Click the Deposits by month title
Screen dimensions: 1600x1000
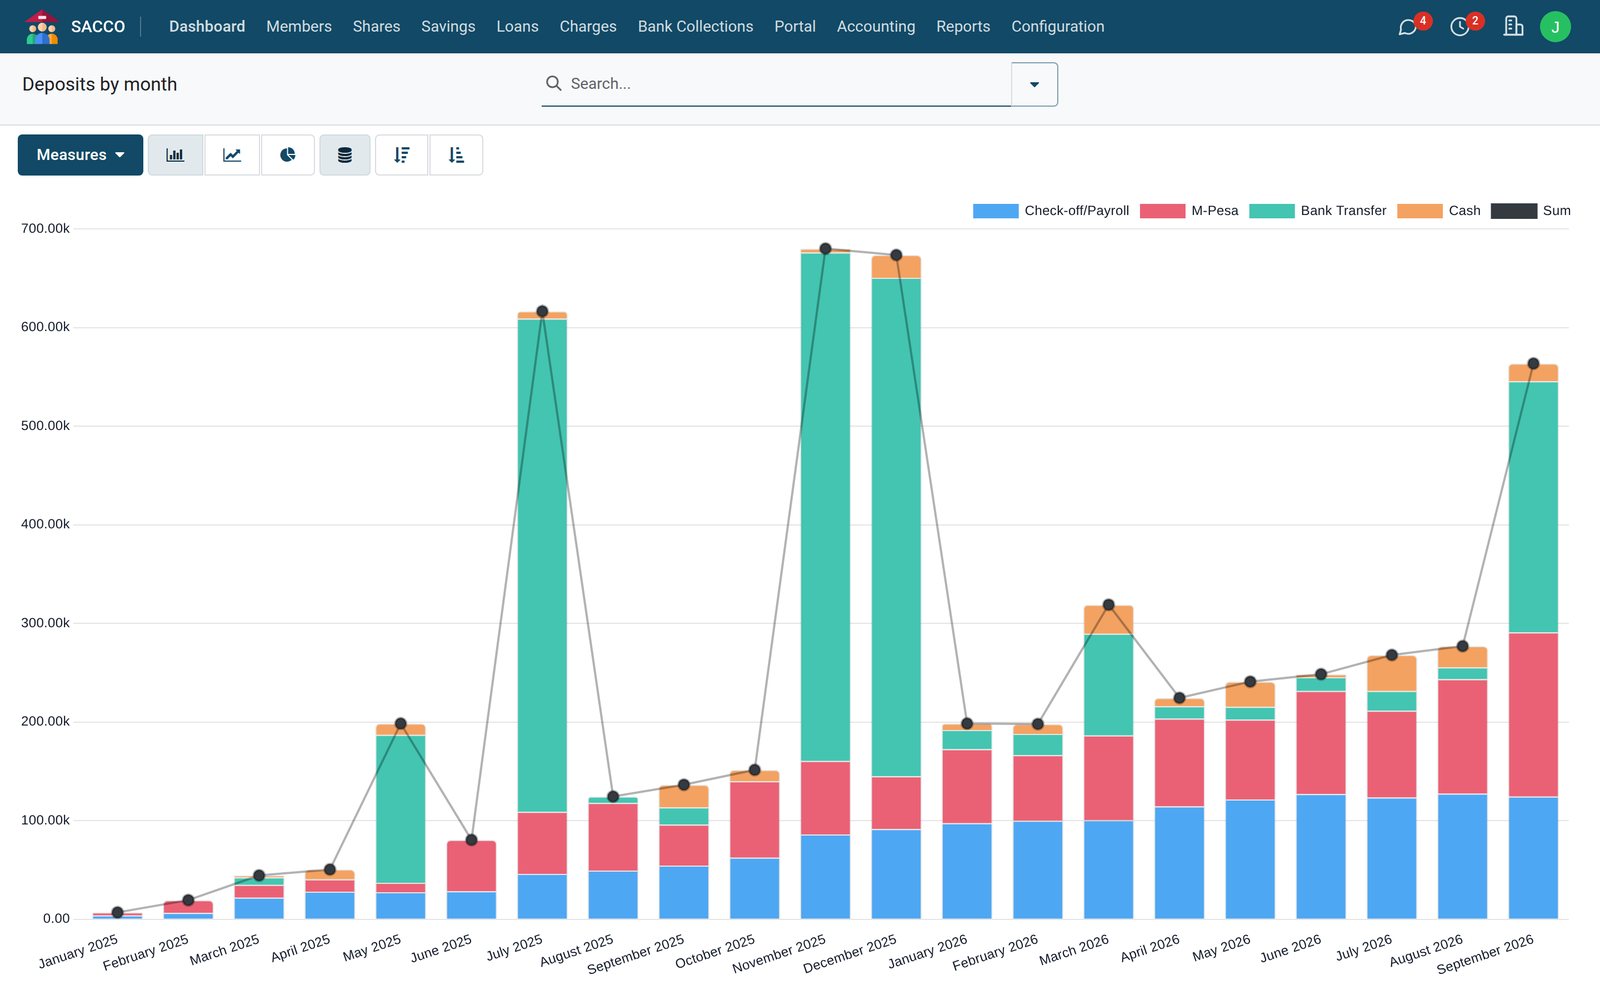click(x=100, y=84)
